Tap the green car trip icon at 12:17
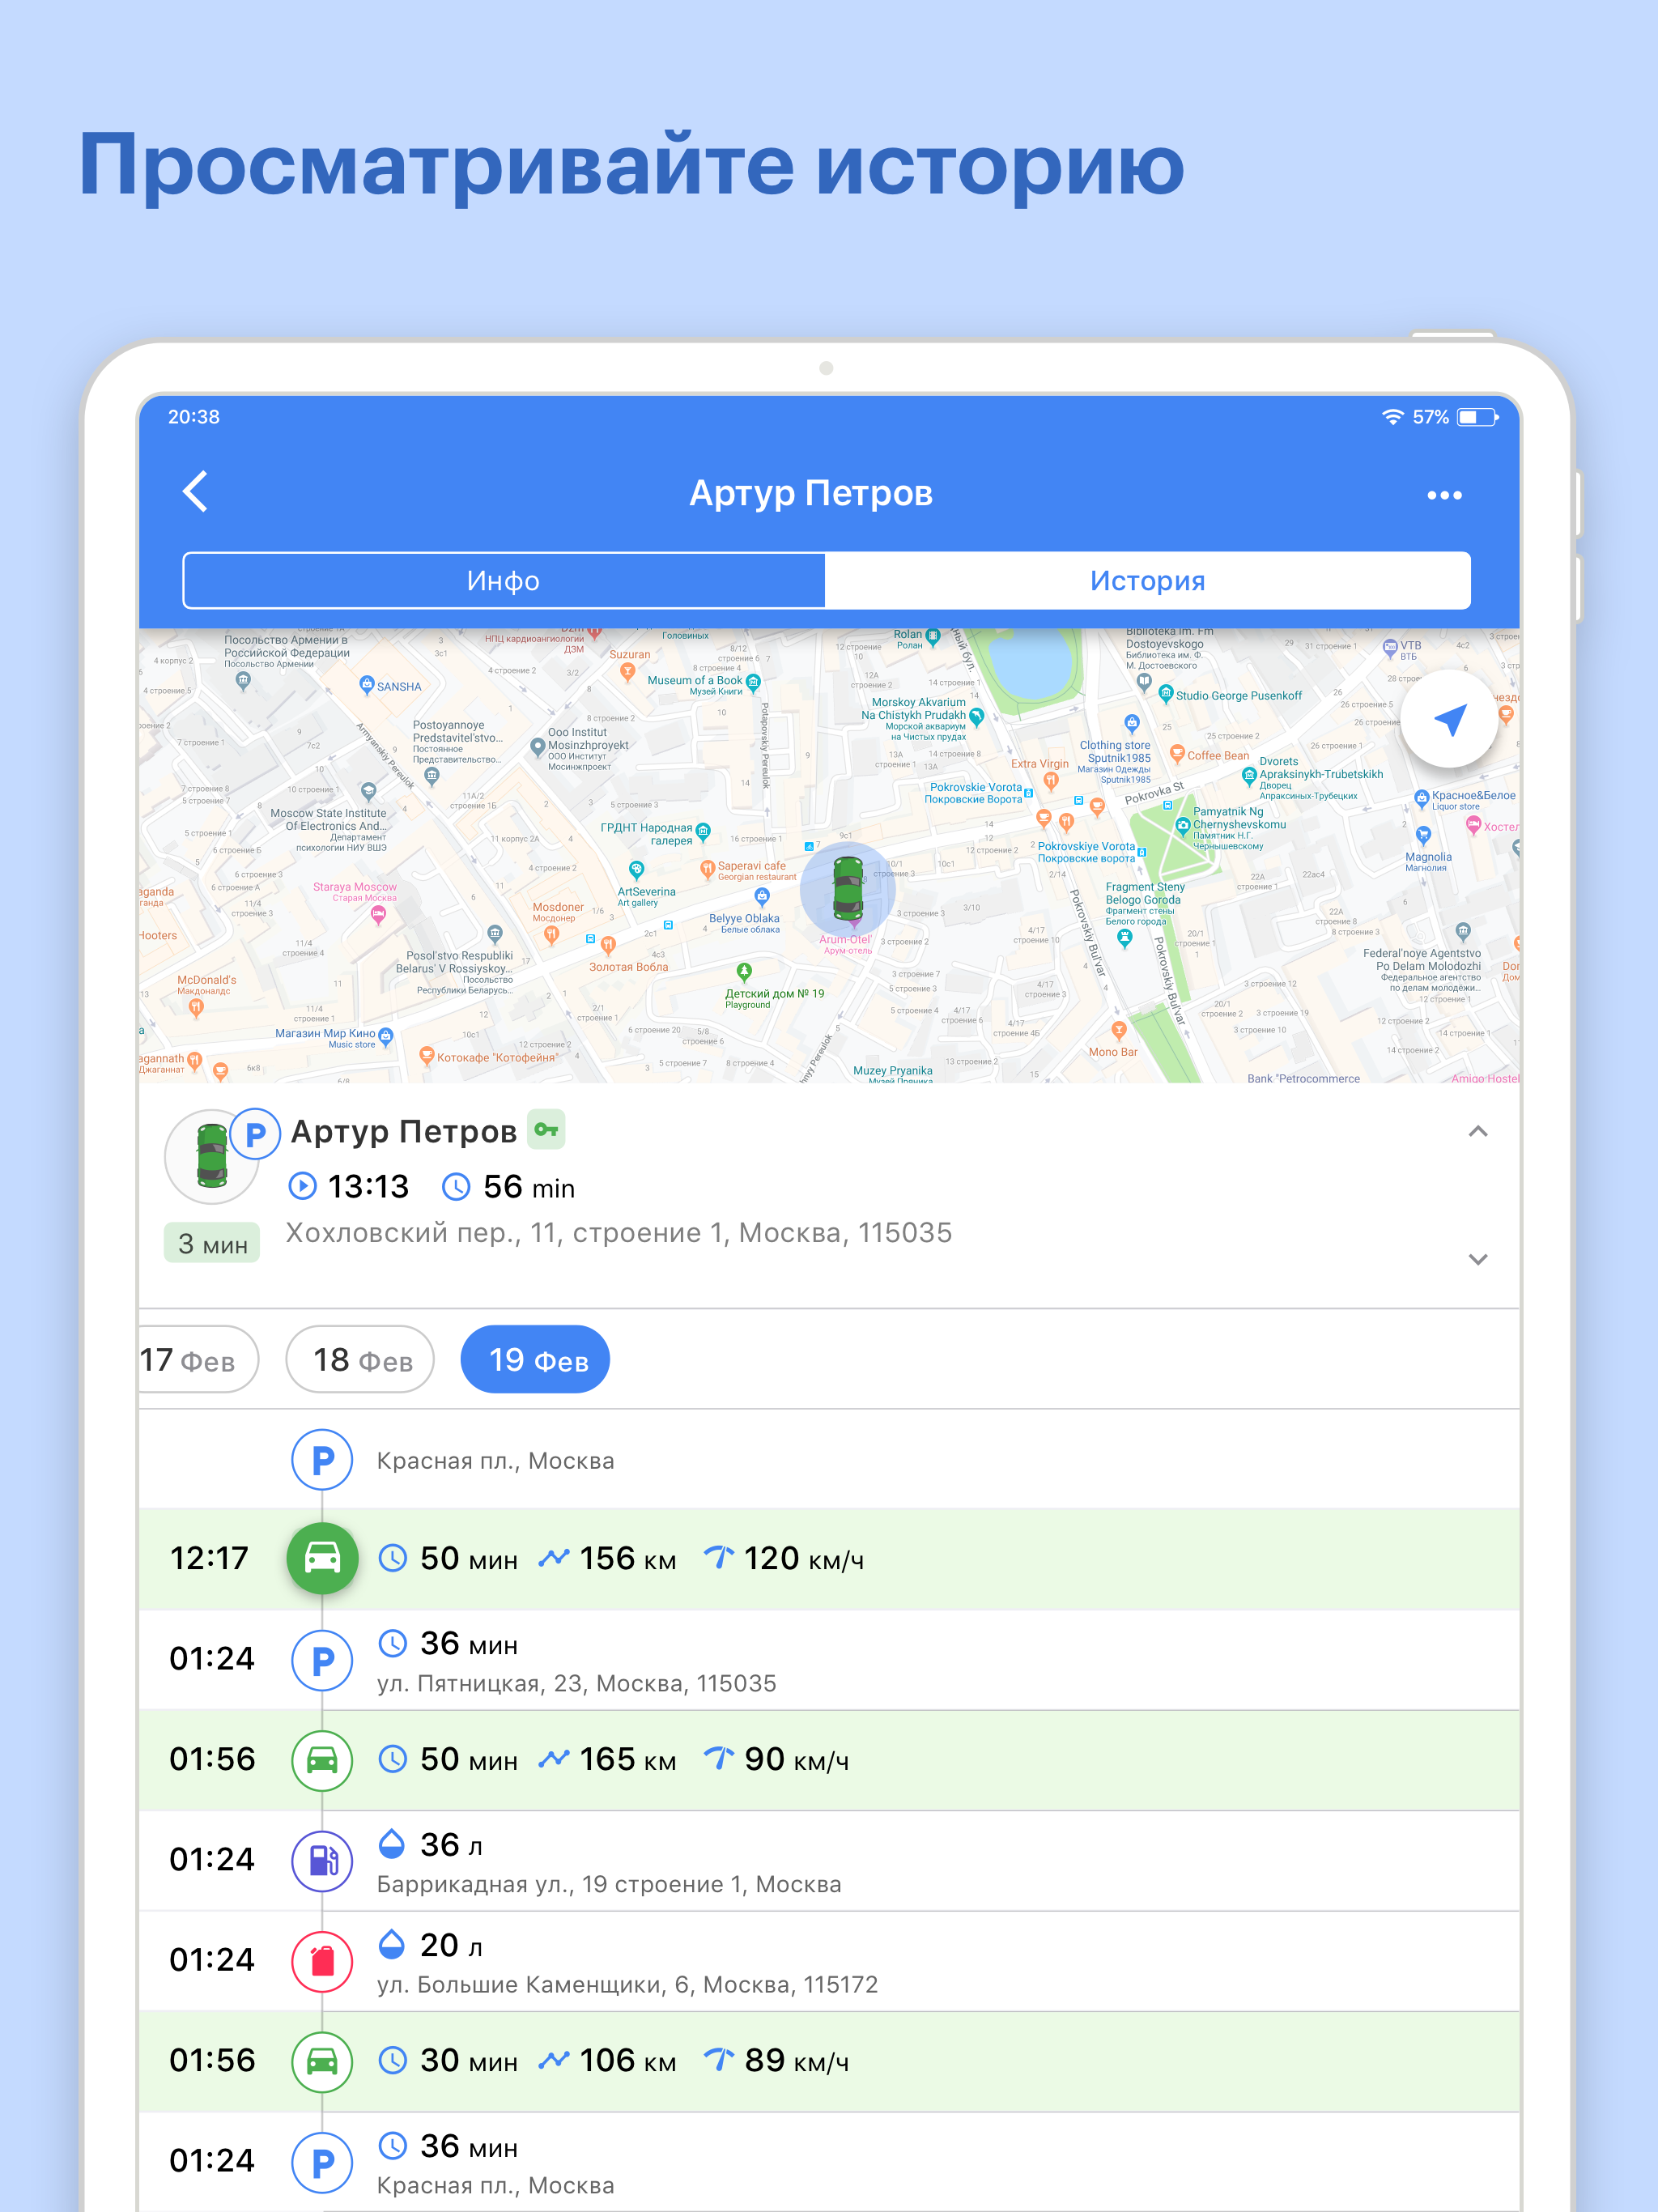Viewport: 1658px width, 2212px height. tap(322, 1558)
